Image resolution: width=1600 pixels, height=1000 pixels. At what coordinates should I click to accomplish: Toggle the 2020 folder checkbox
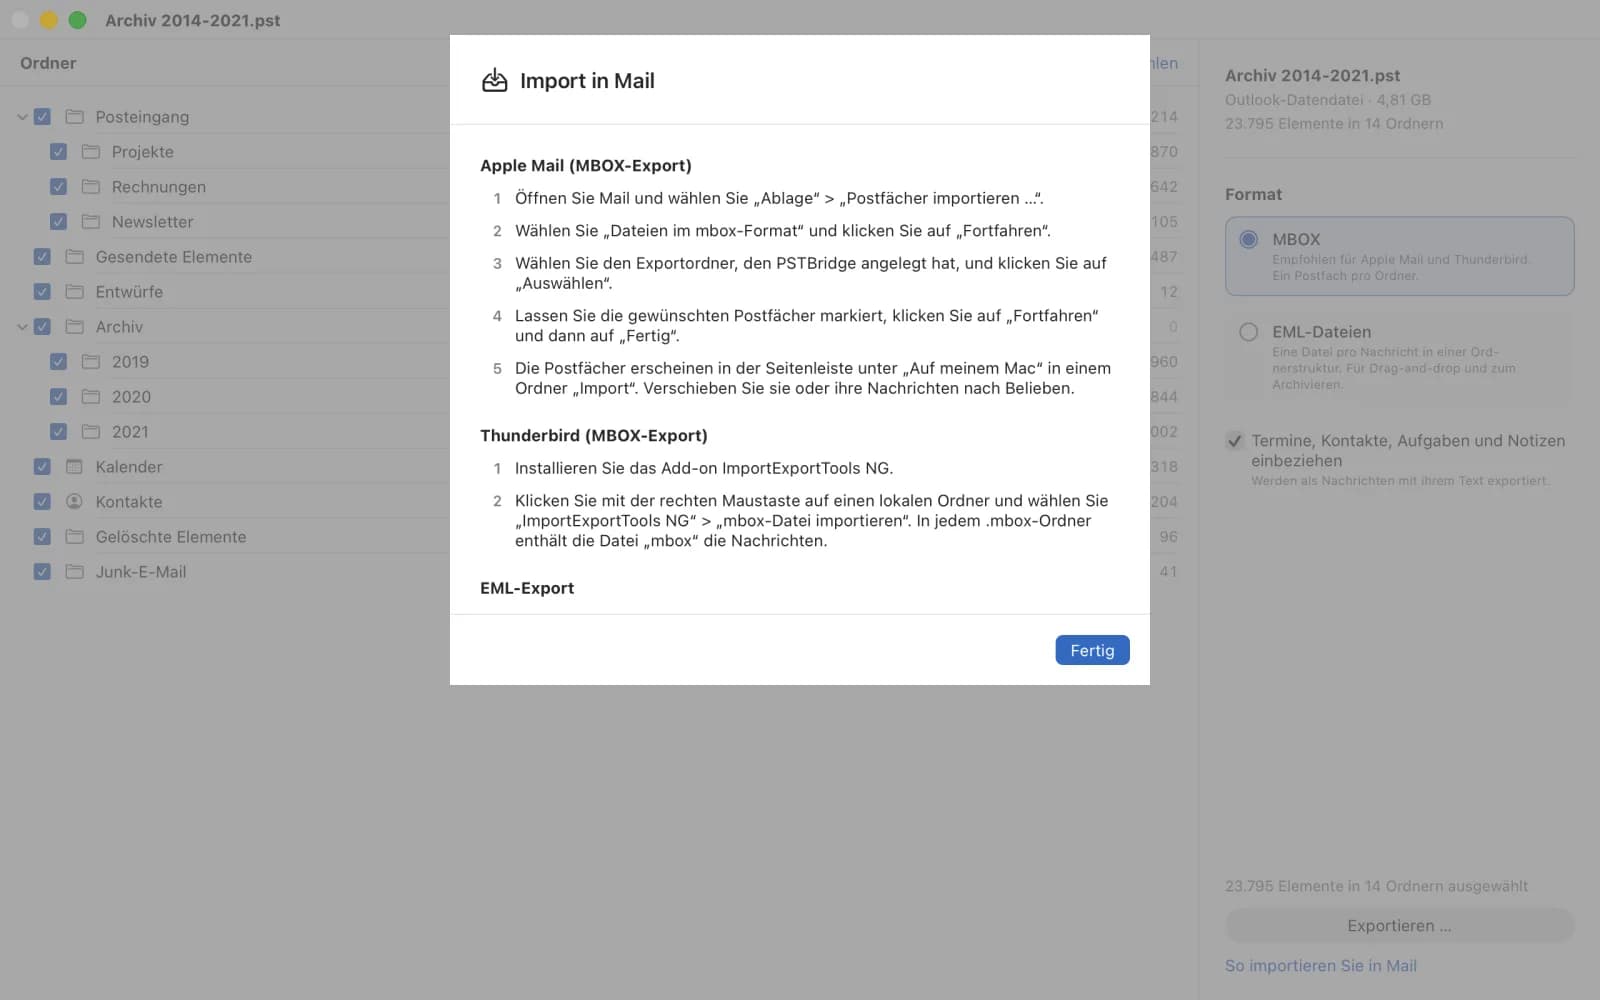(x=58, y=397)
